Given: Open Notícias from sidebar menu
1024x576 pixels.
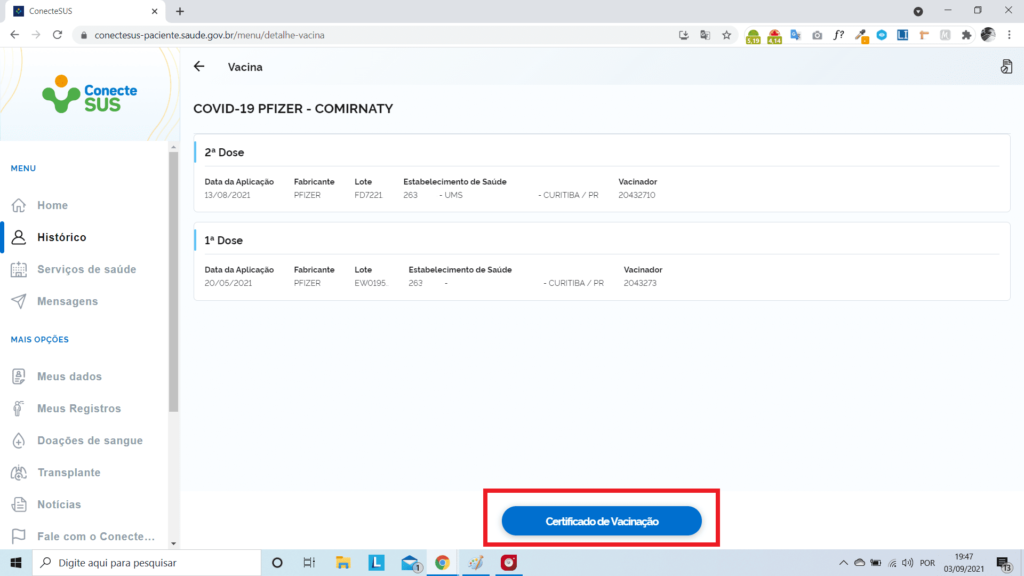Looking at the screenshot, I should click(59, 505).
